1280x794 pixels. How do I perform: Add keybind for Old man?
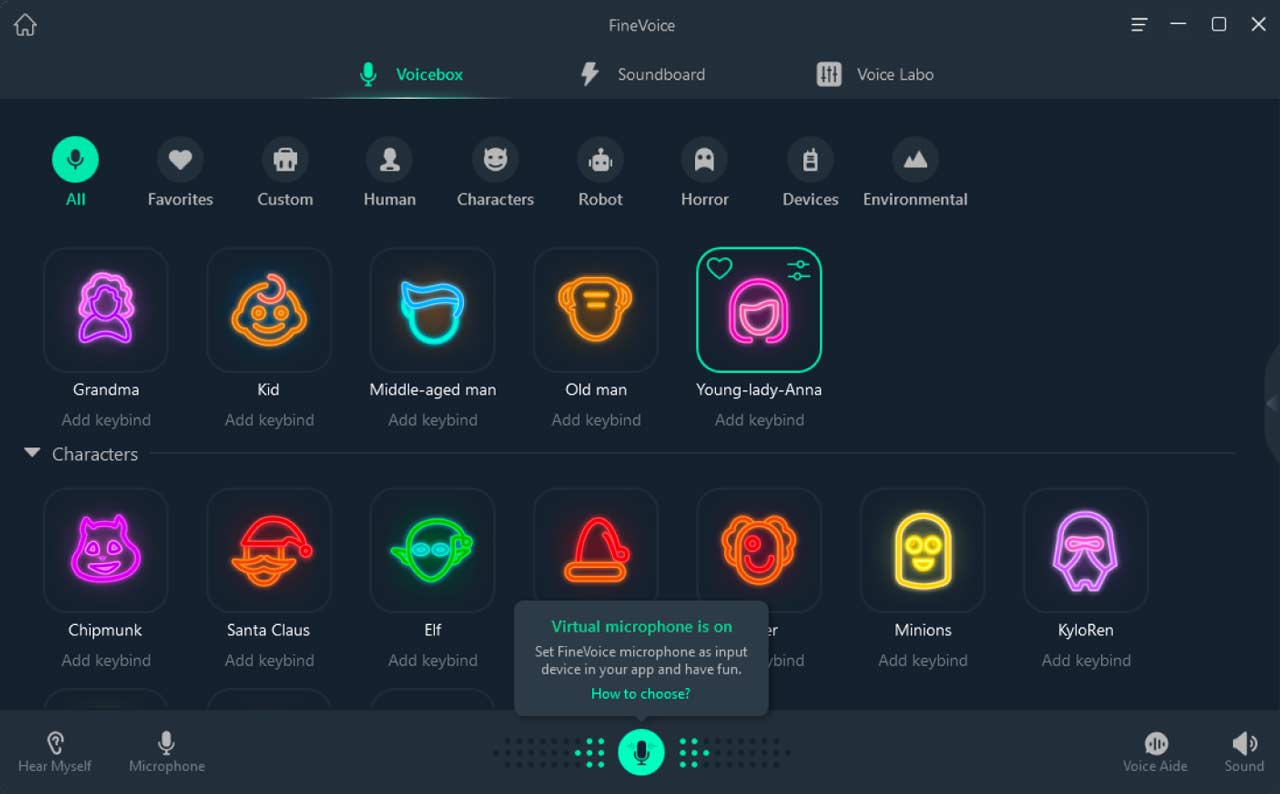(596, 420)
